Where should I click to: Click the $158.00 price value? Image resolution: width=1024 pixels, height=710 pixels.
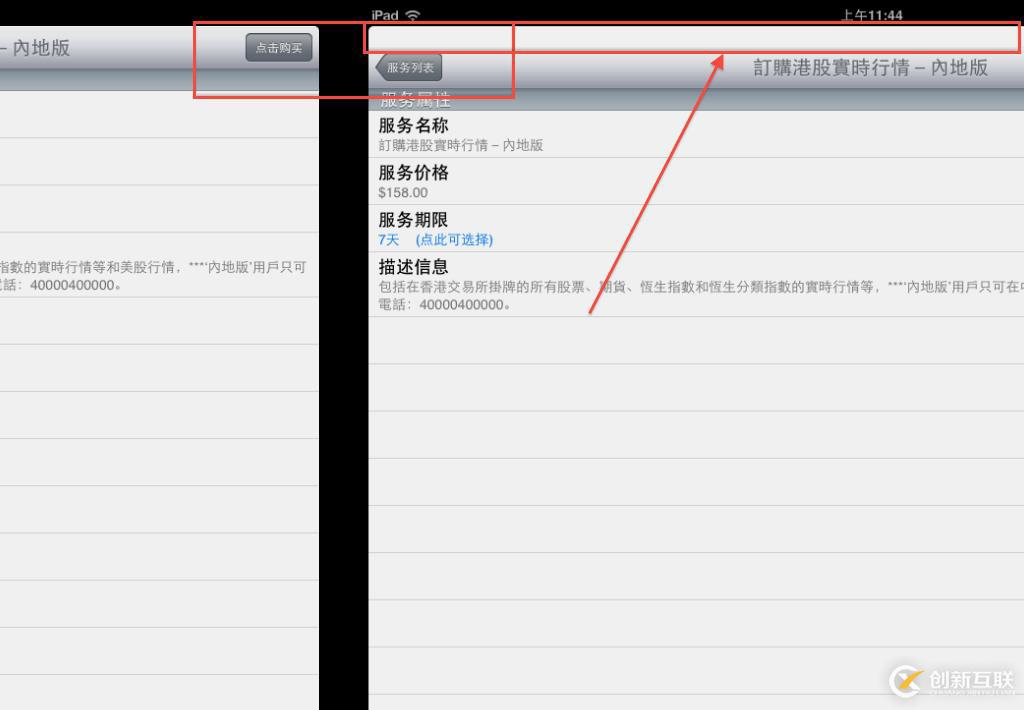[403, 193]
